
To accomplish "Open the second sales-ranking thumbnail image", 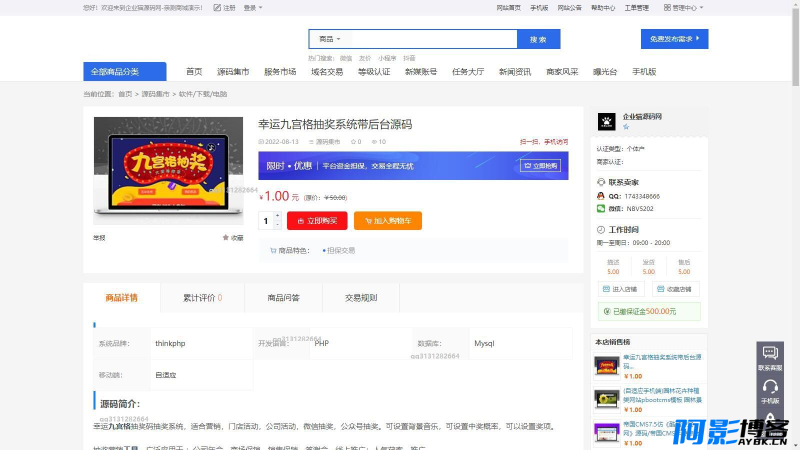I will point(607,399).
